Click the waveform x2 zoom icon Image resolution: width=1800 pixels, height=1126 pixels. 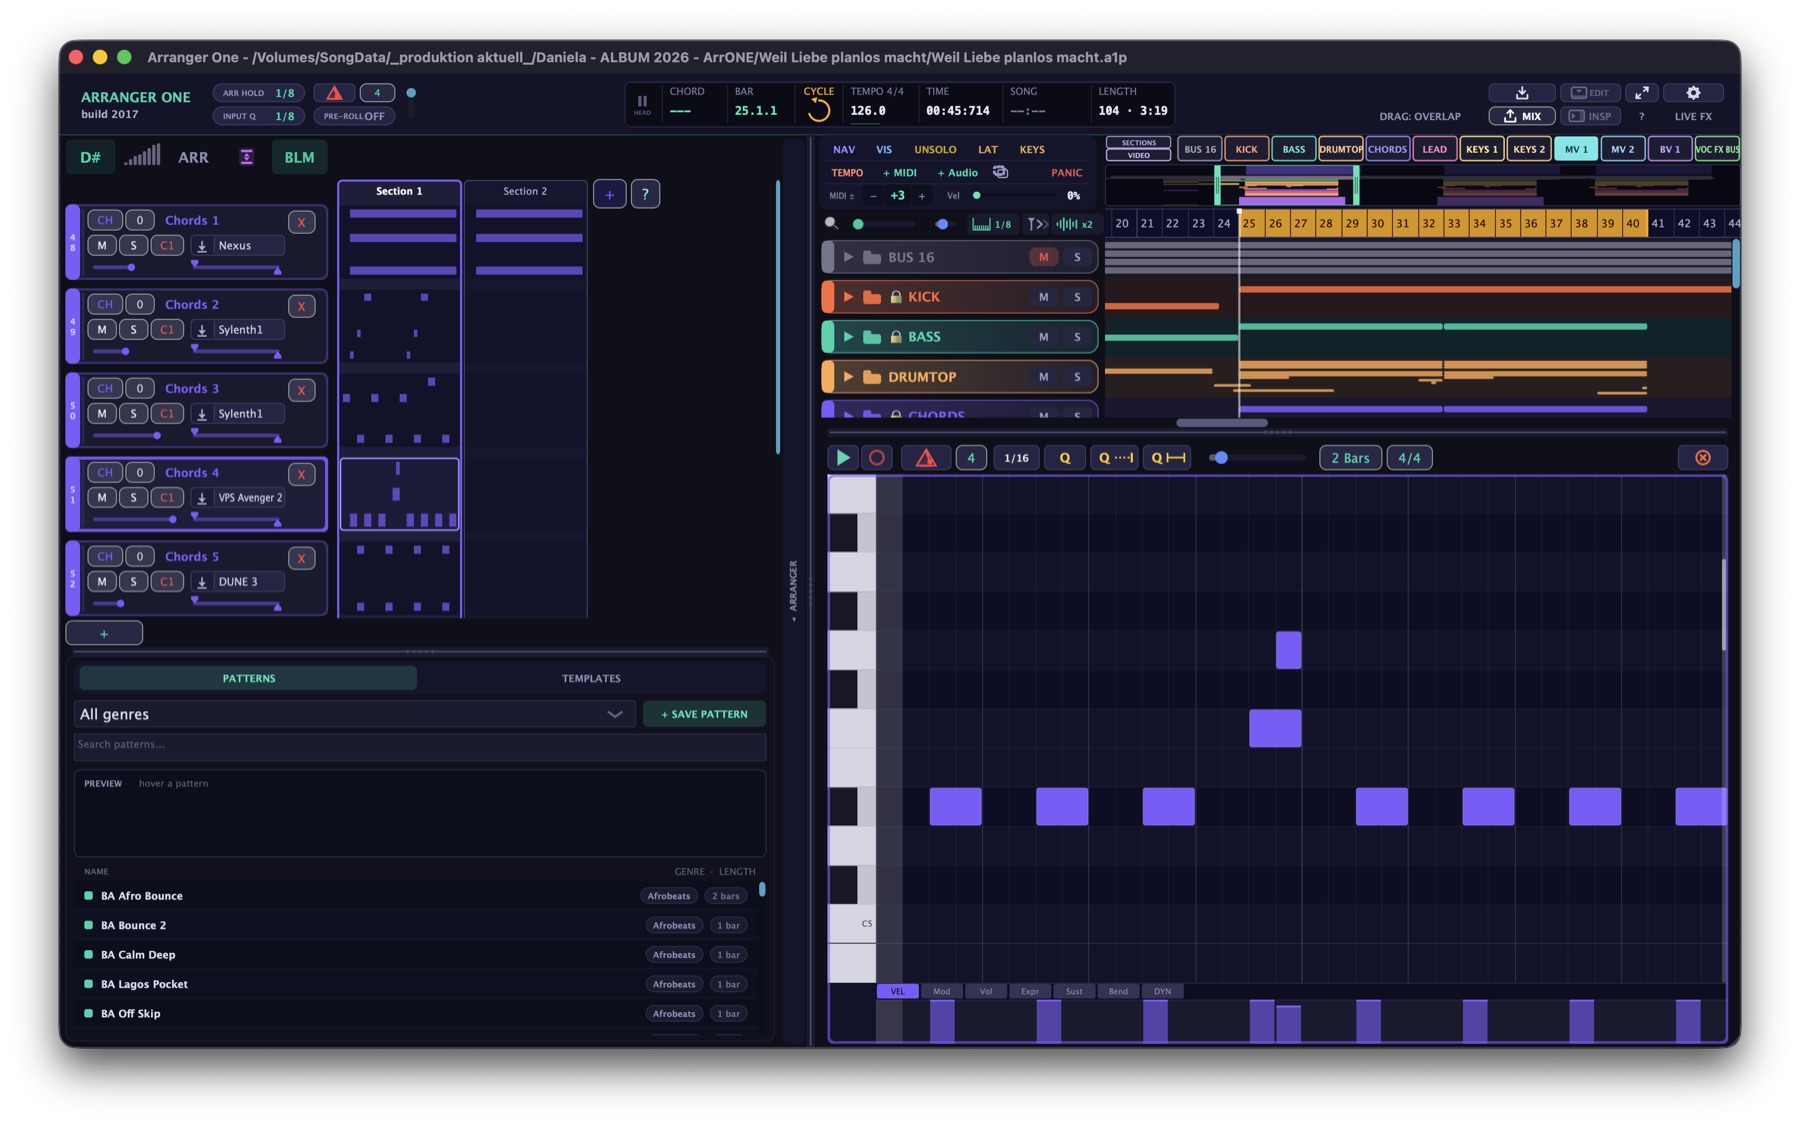coord(1075,224)
